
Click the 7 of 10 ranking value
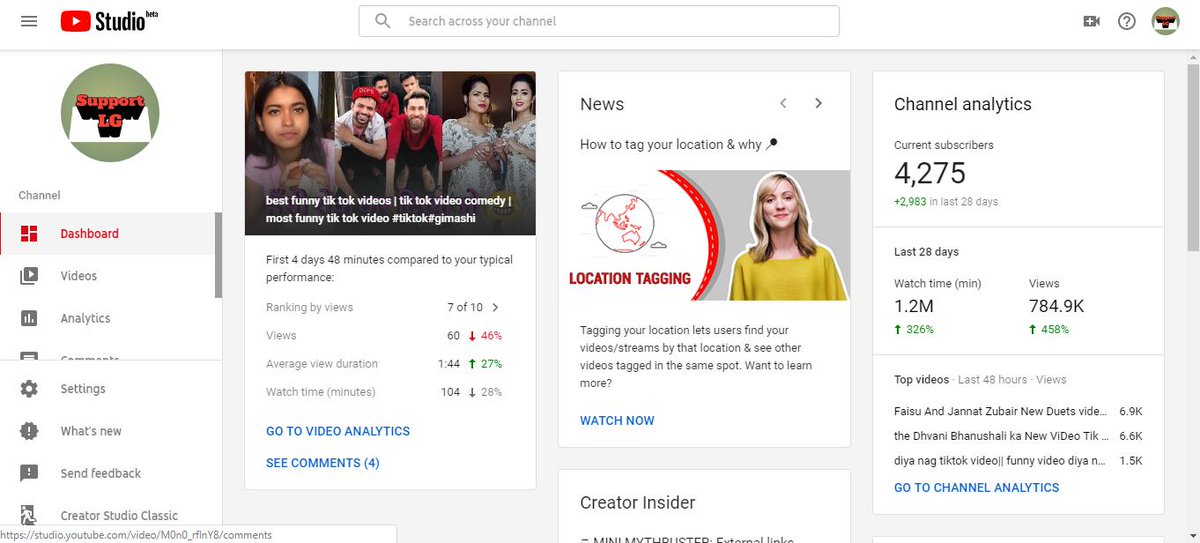pyautogui.click(x=465, y=307)
